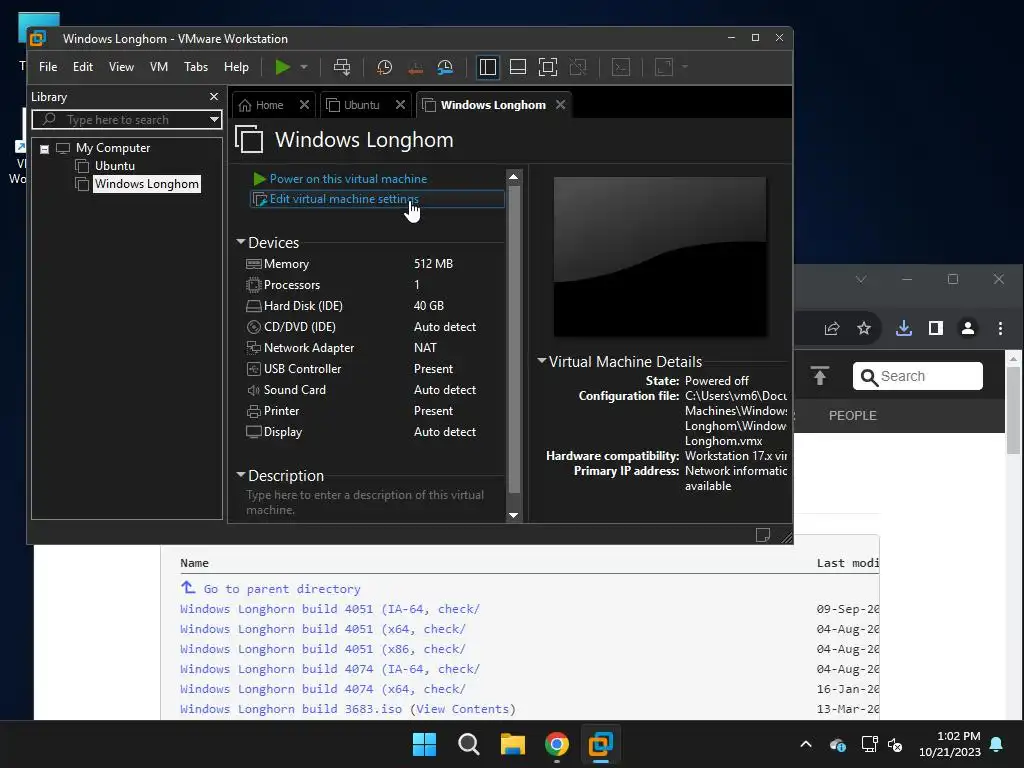Open File Explorer from the taskbar
1024x768 pixels.
click(x=513, y=744)
